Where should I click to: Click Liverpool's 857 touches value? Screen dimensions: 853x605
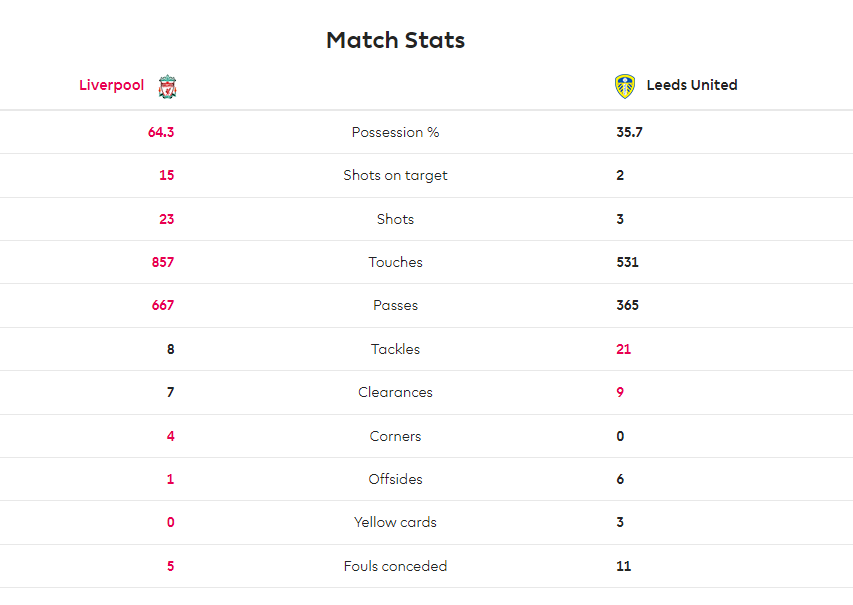(163, 262)
